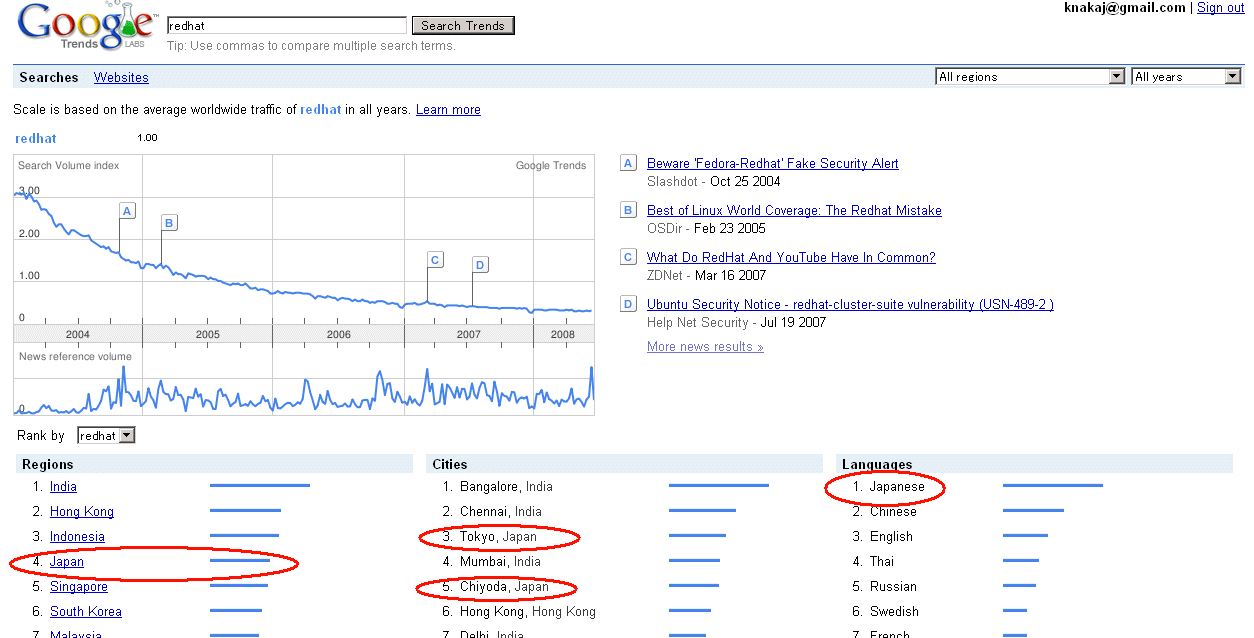This screenshot has height=638, width=1254.
Task: Click 'Hong Kong, Hong Kong' in Cities list
Action: pos(528,611)
